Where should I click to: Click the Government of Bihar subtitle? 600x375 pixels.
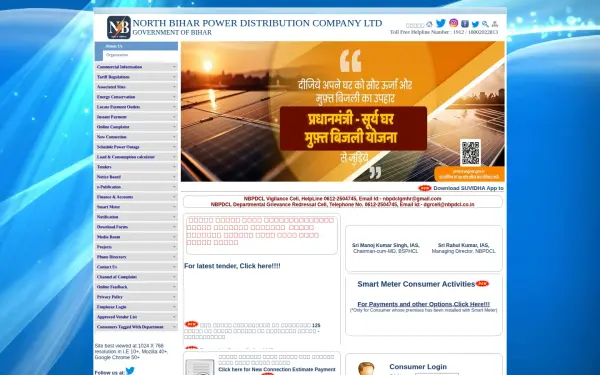pos(172,33)
